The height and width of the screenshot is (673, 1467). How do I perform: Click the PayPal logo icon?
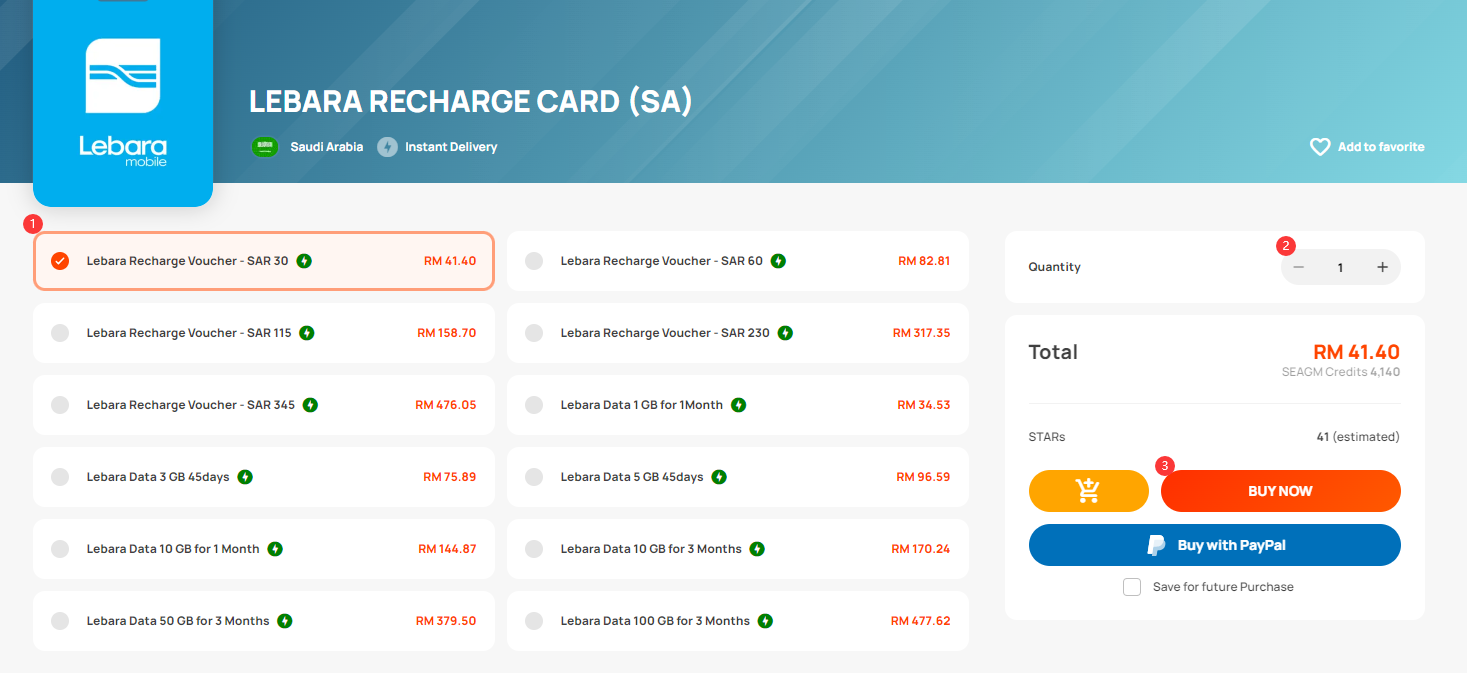pyautogui.click(x=1156, y=545)
